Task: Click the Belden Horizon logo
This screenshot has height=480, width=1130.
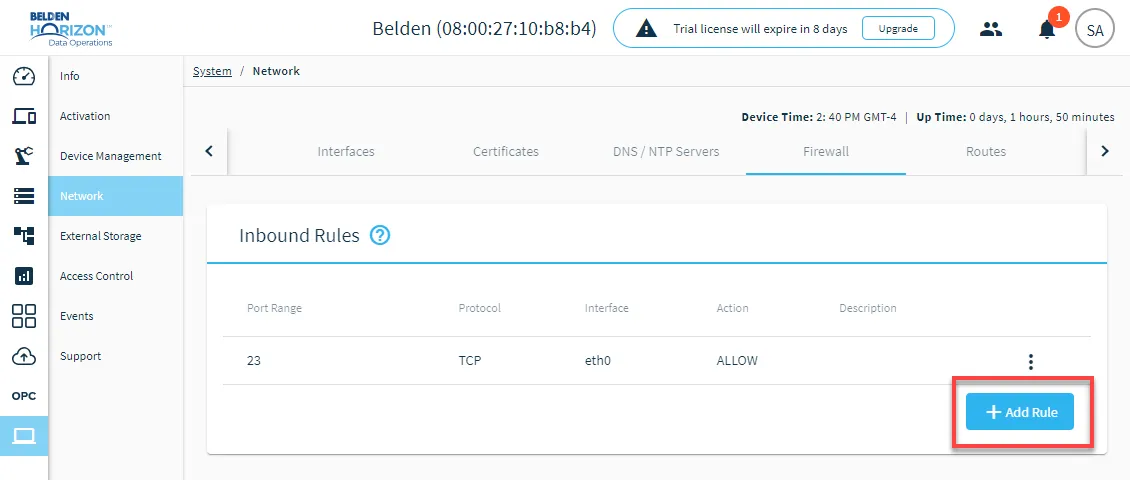Action: pyautogui.click(x=71, y=29)
